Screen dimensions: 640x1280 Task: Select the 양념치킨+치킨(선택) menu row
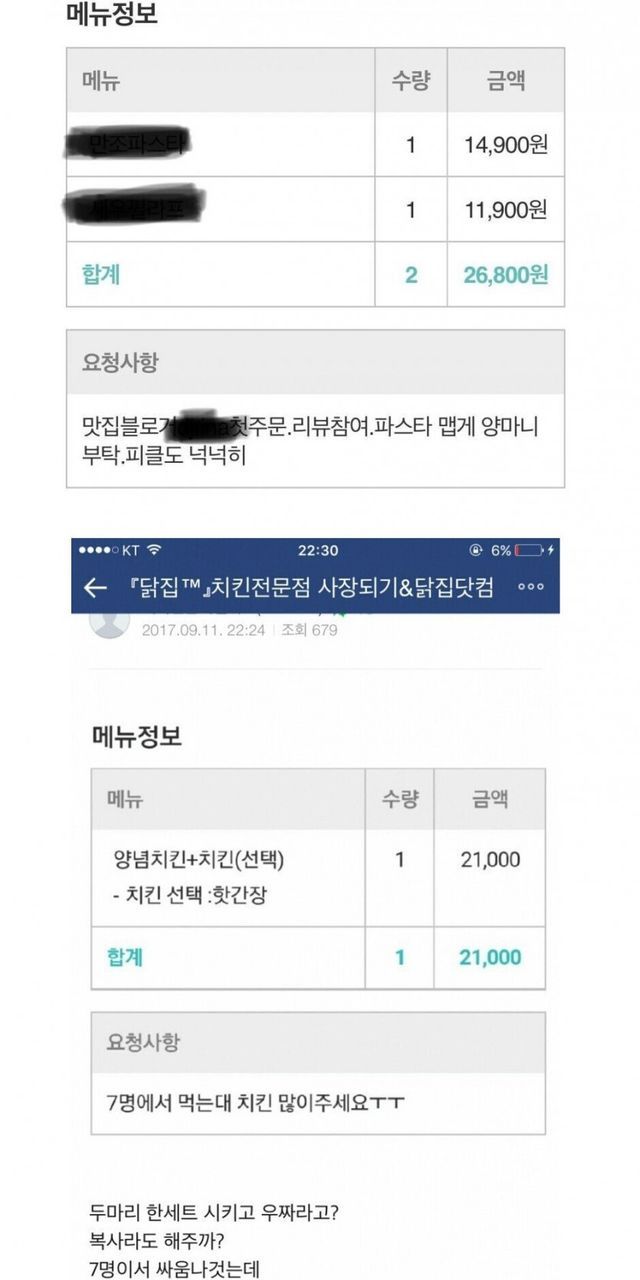click(205, 860)
